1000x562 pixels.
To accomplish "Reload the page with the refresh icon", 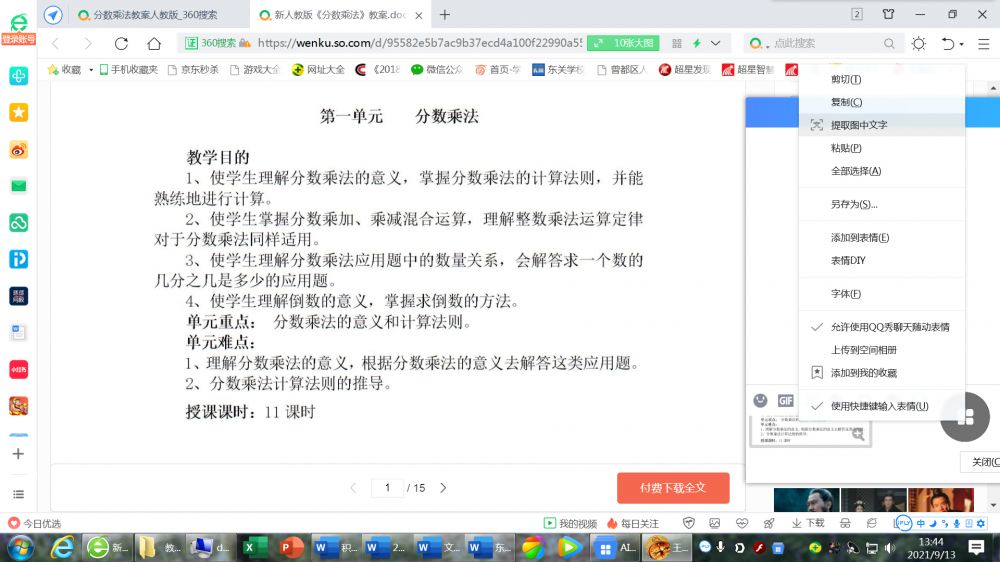I will 121,44.
